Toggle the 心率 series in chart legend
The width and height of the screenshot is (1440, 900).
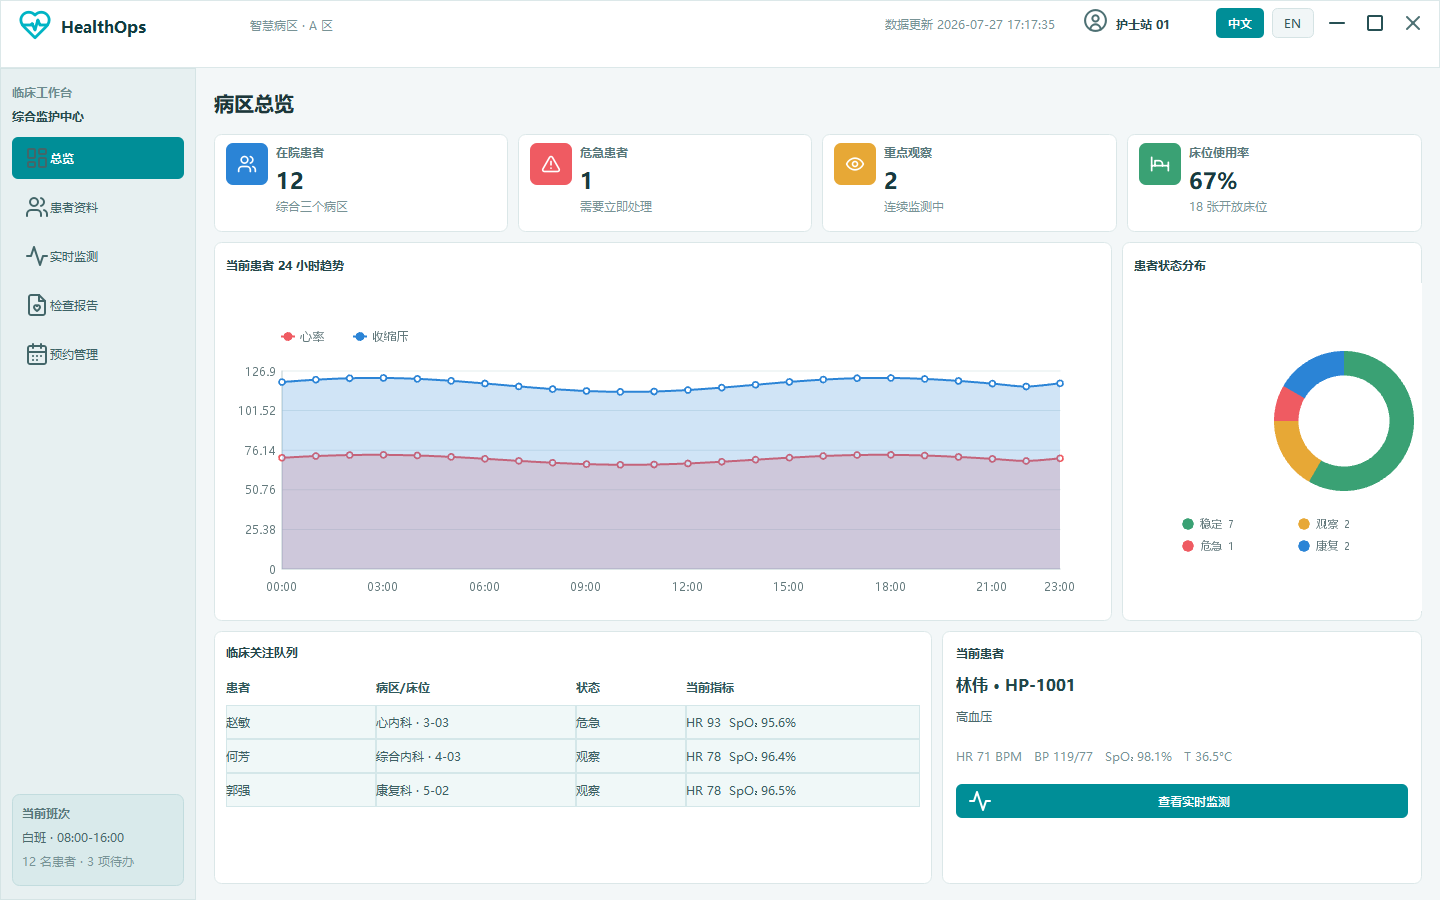(x=303, y=337)
